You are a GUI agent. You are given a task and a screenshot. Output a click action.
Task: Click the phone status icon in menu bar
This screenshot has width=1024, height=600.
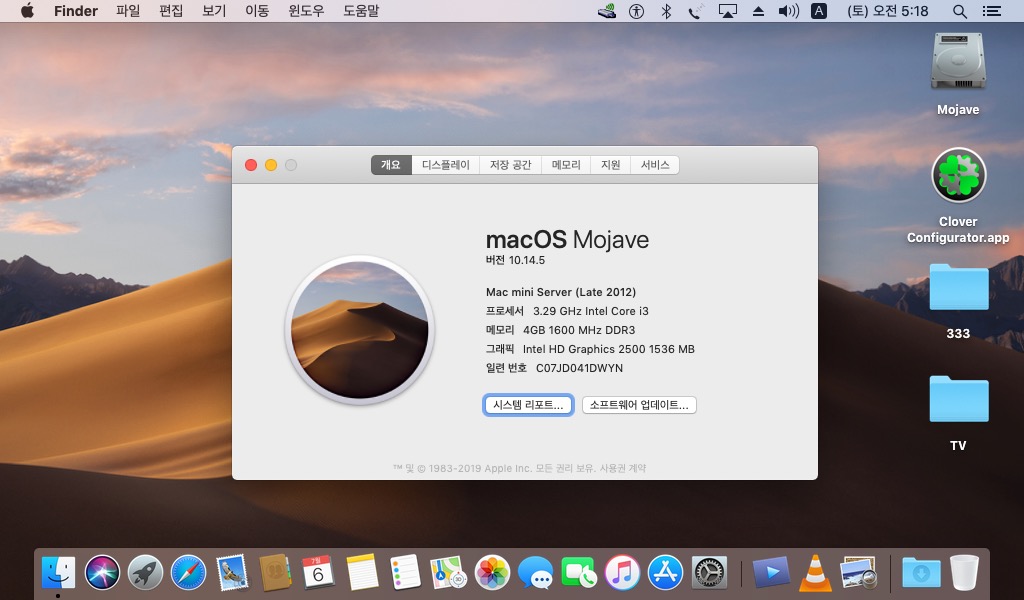tap(696, 11)
